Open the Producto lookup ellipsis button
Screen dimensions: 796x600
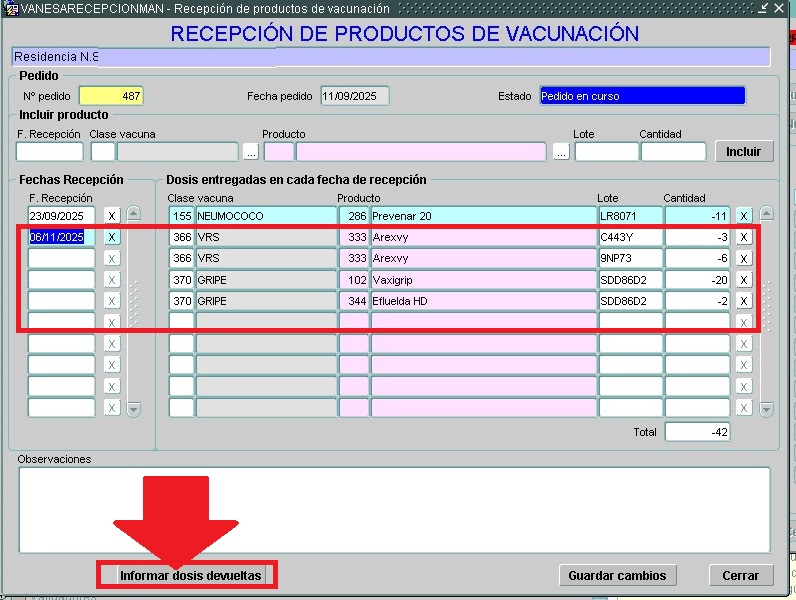point(561,152)
